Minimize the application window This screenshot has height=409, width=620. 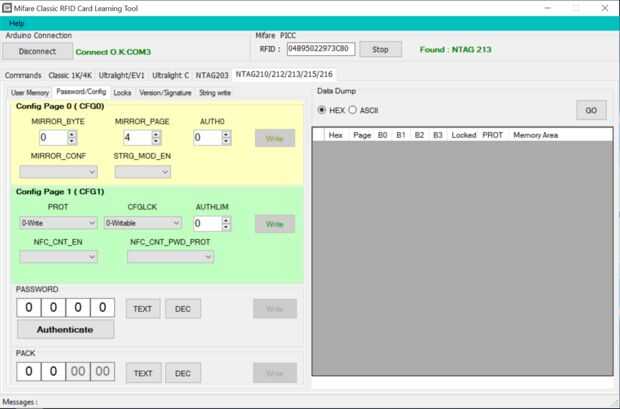(x=548, y=8)
